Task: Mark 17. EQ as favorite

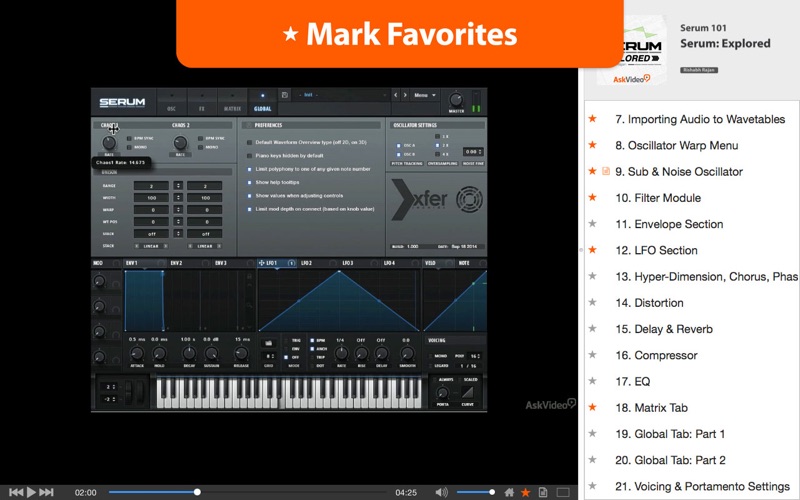Action: [x=592, y=381]
